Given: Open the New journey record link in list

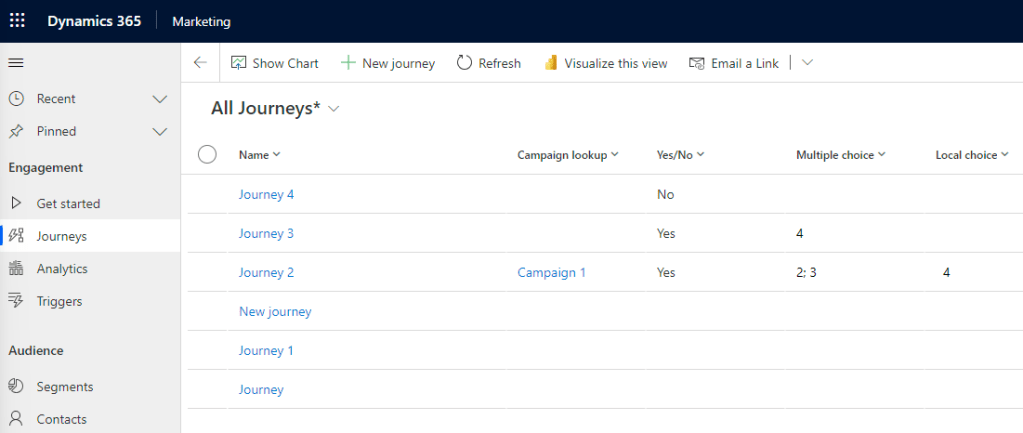Looking at the screenshot, I should pos(275,312).
